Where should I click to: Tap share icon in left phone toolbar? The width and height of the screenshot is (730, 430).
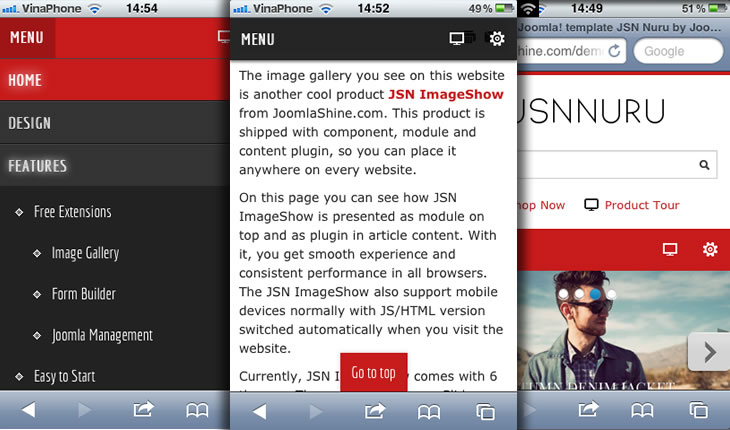click(x=143, y=410)
